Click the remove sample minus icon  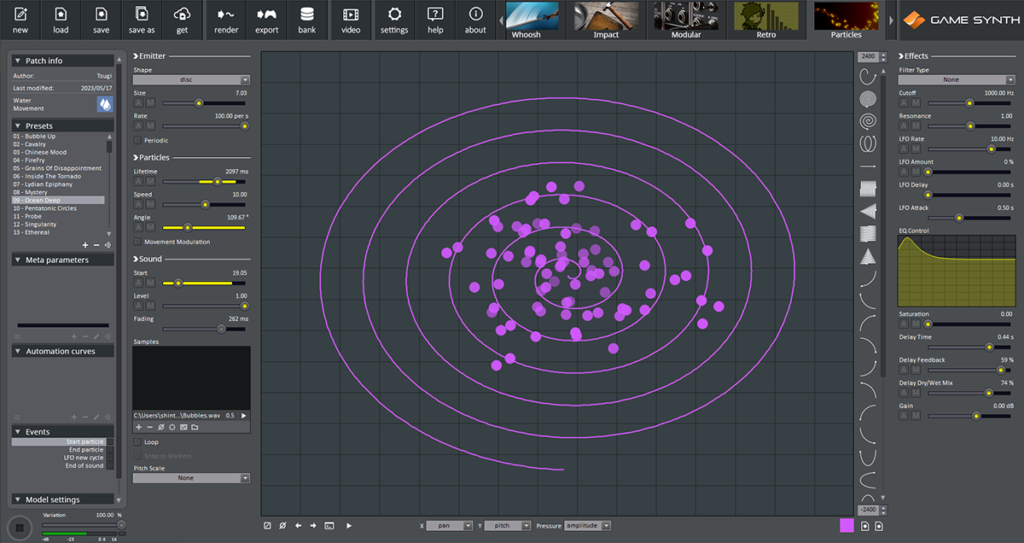coord(150,427)
